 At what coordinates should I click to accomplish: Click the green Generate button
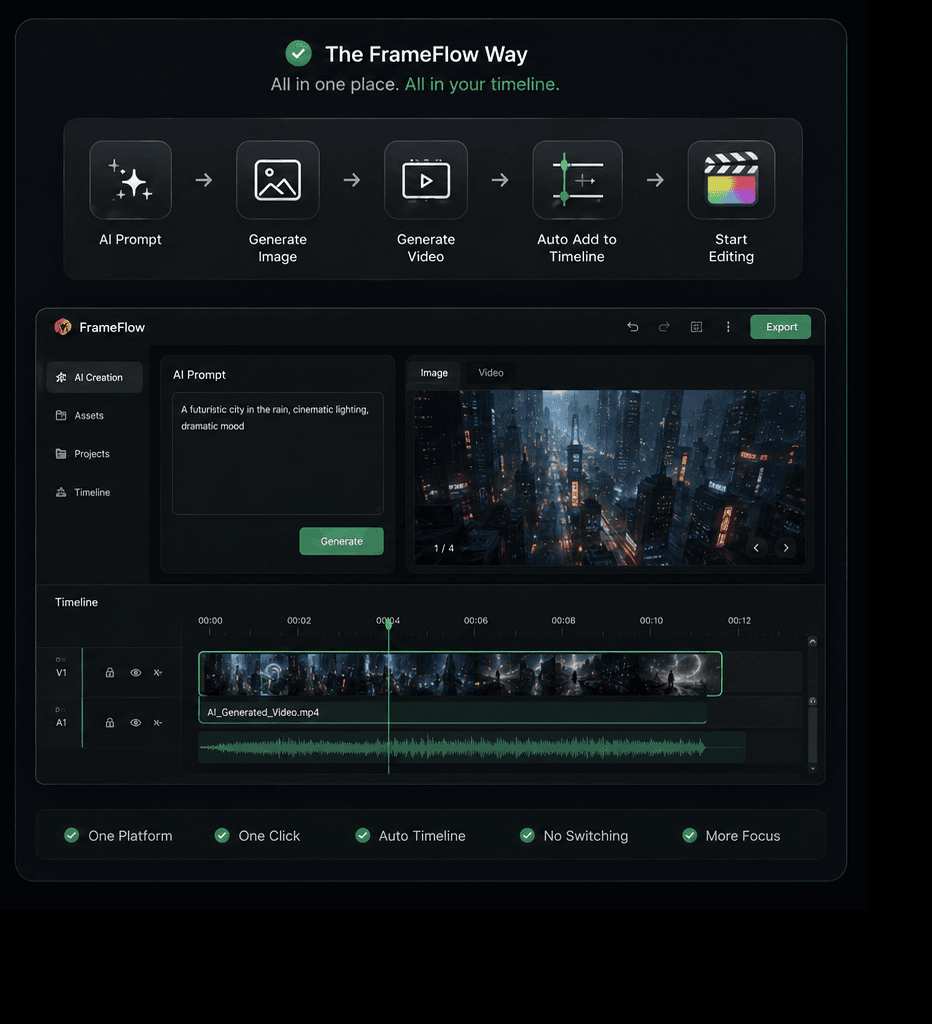[x=342, y=541]
